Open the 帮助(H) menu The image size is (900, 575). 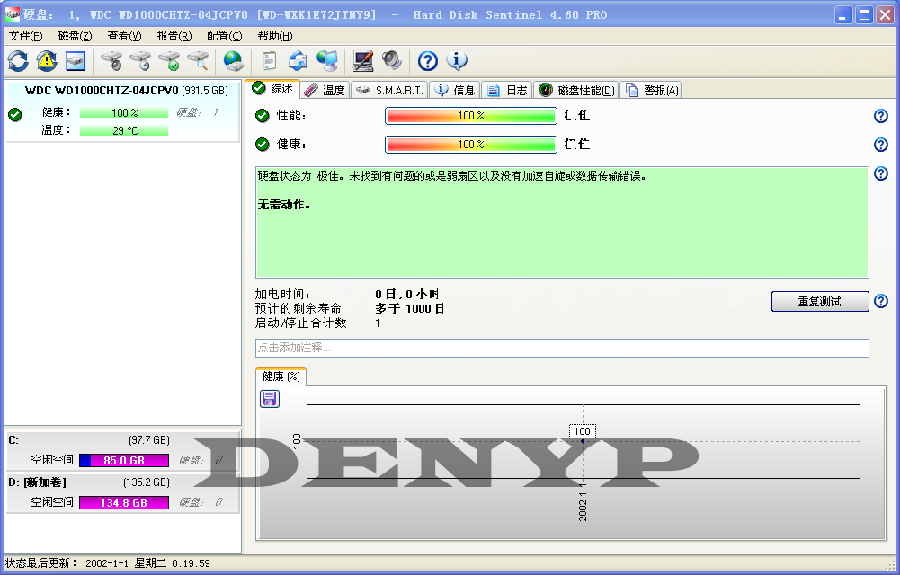click(275, 36)
